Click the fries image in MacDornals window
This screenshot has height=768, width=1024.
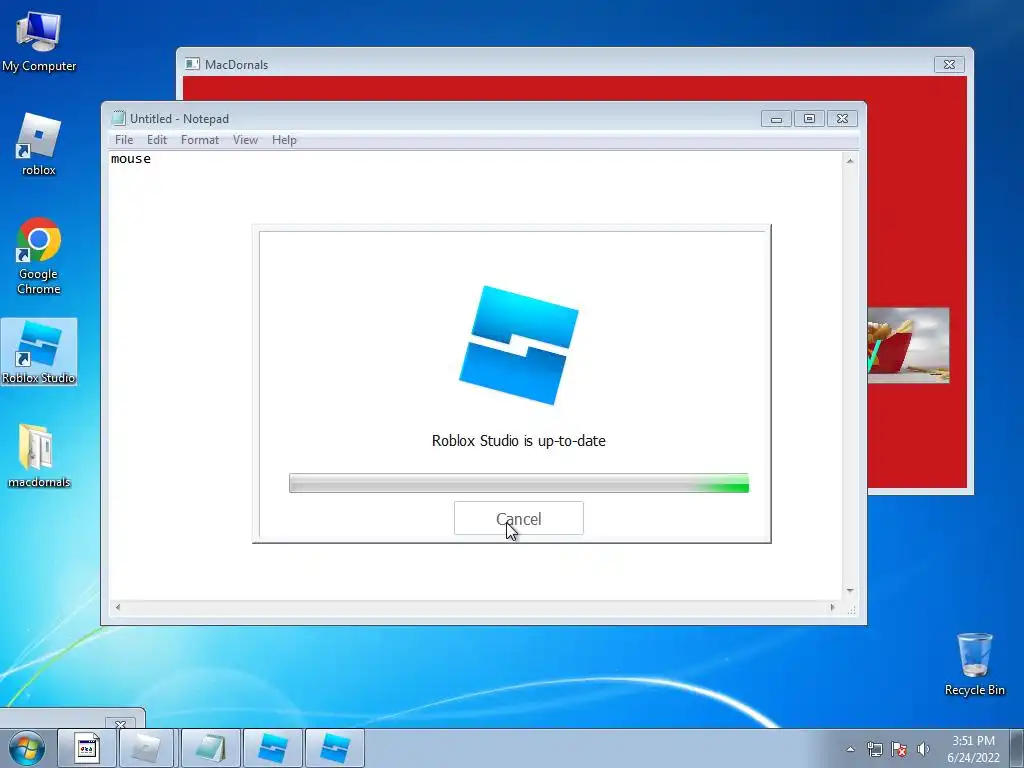tap(908, 345)
